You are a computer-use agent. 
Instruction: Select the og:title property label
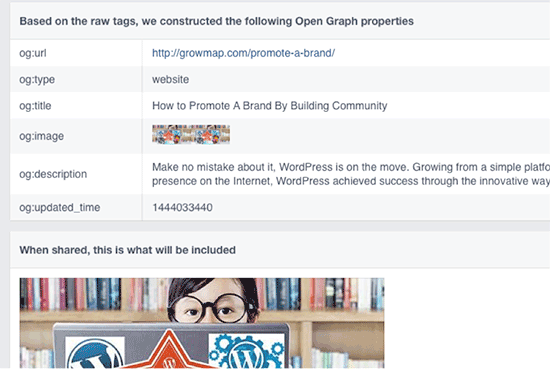[x=35, y=106]
